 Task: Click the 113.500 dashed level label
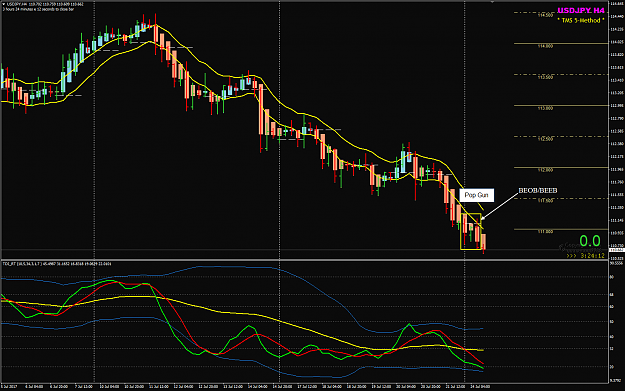click(x=545, y=77)
